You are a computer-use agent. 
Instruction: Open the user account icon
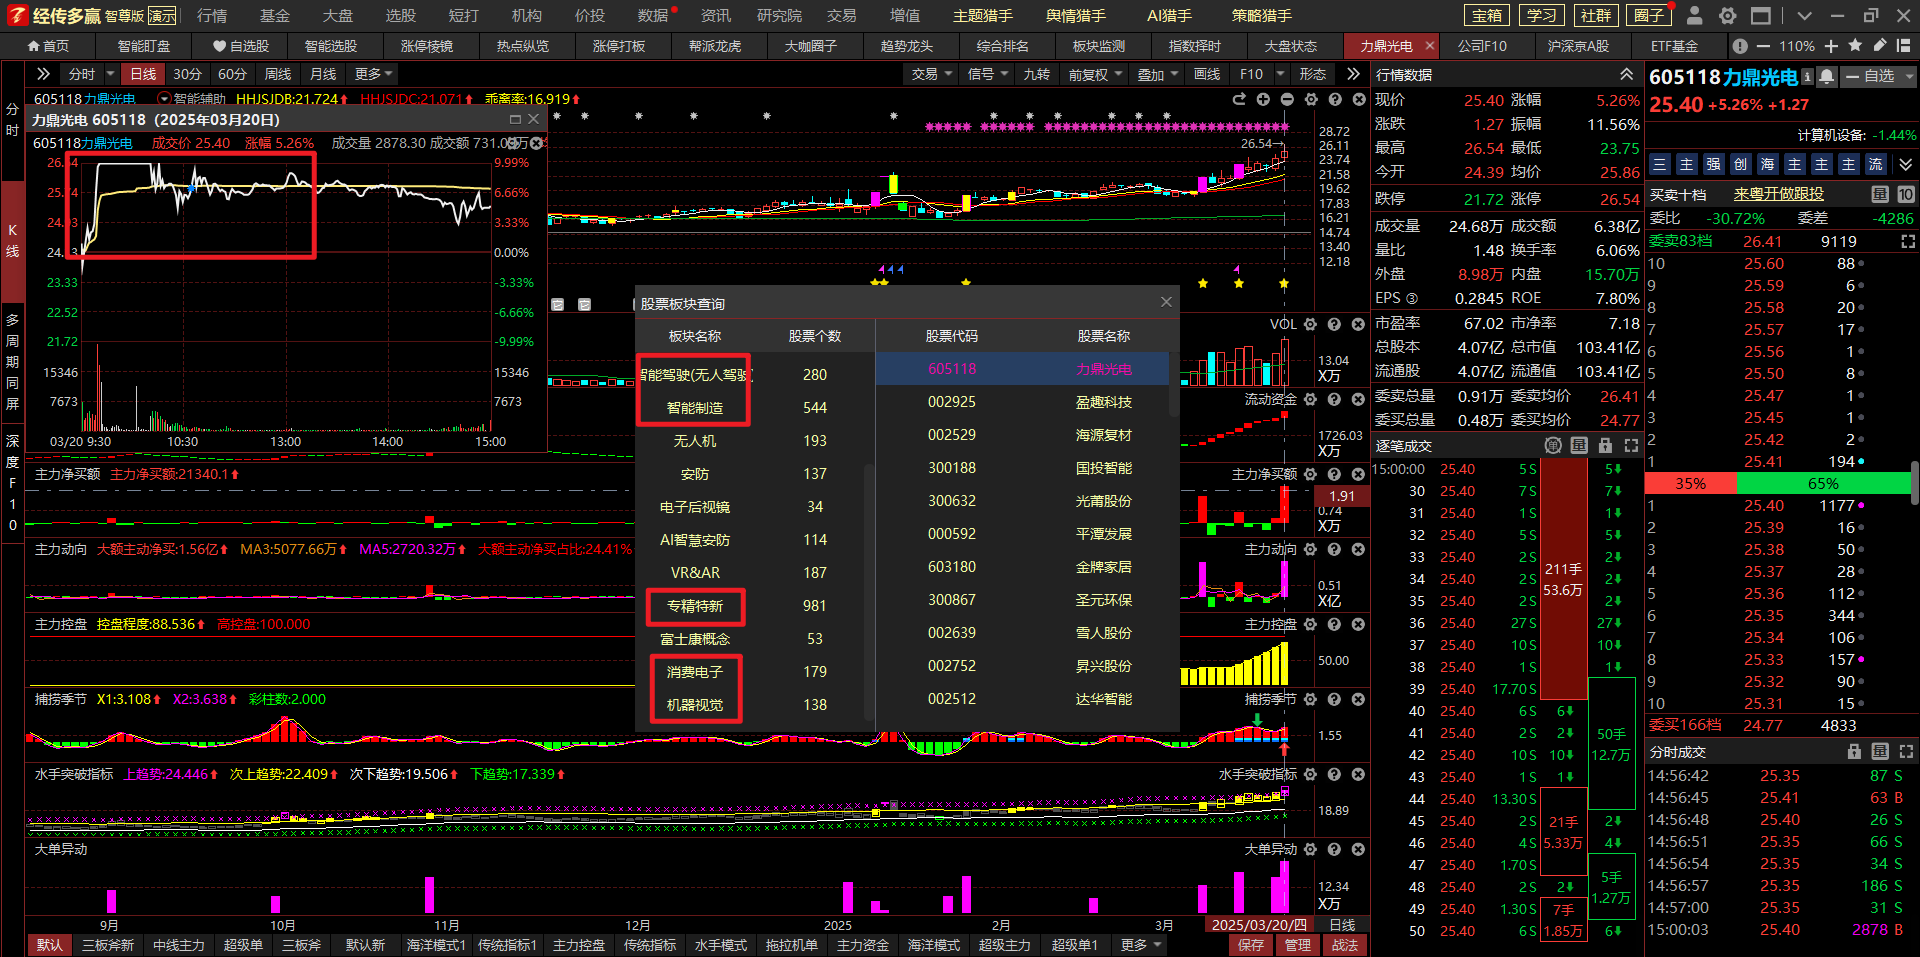1694,16
